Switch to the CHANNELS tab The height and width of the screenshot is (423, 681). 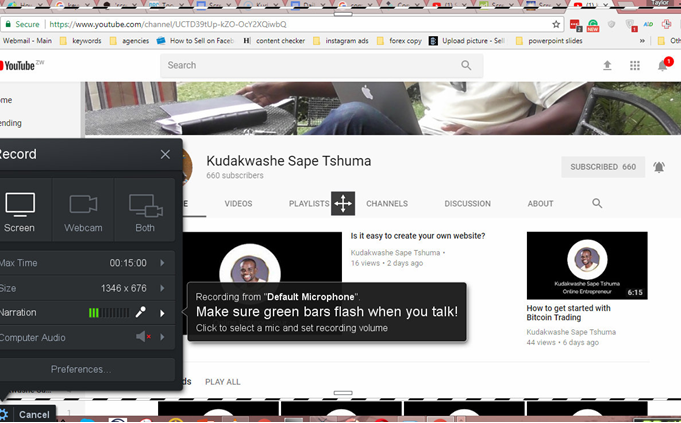387,203
